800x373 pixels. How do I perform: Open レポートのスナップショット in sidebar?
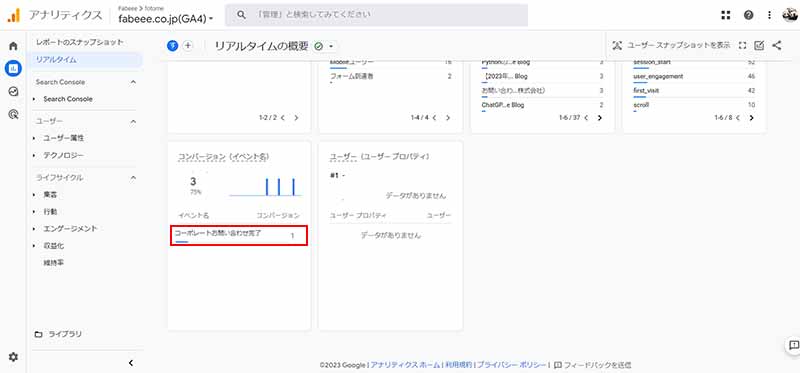[80, 42]
